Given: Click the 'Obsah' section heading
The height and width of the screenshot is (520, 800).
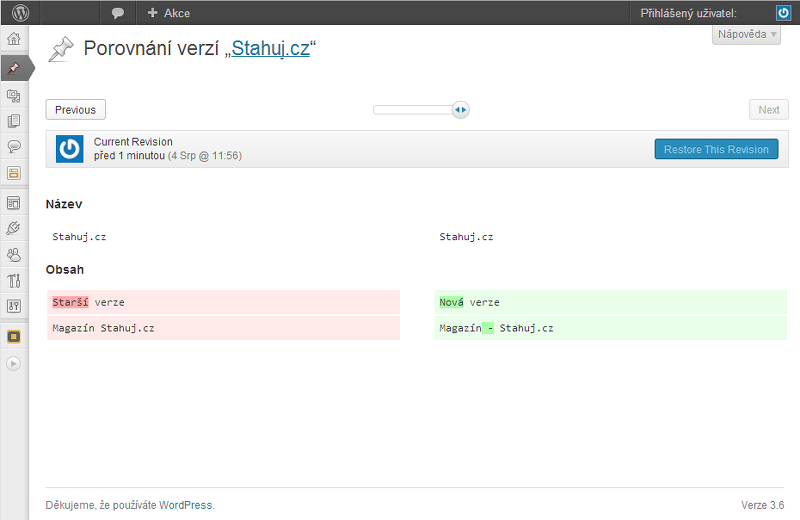Looking at the screenshot, I should click(x=65, y=269).
